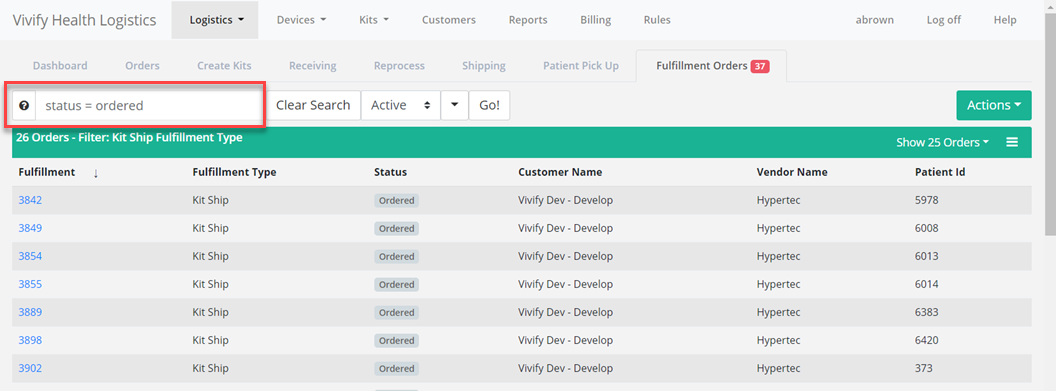Switch to the Shipping tab

tap(484, 65)
